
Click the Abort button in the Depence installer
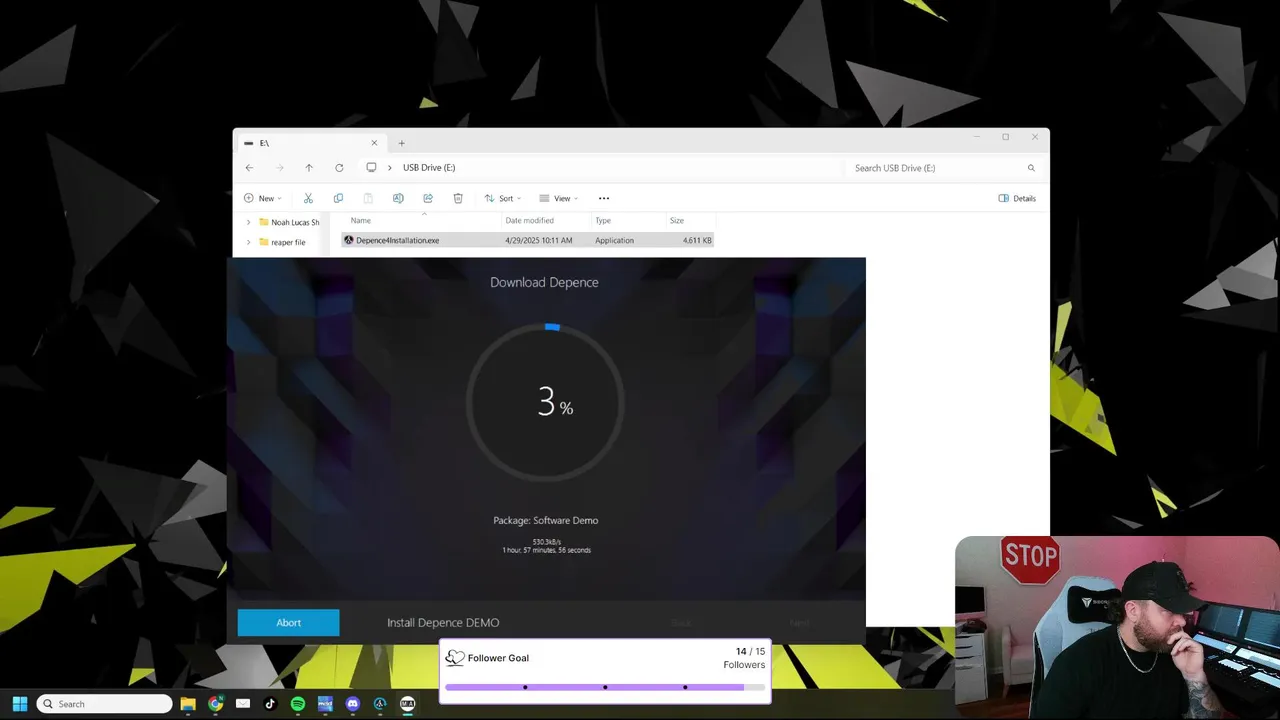pos(288,622)
